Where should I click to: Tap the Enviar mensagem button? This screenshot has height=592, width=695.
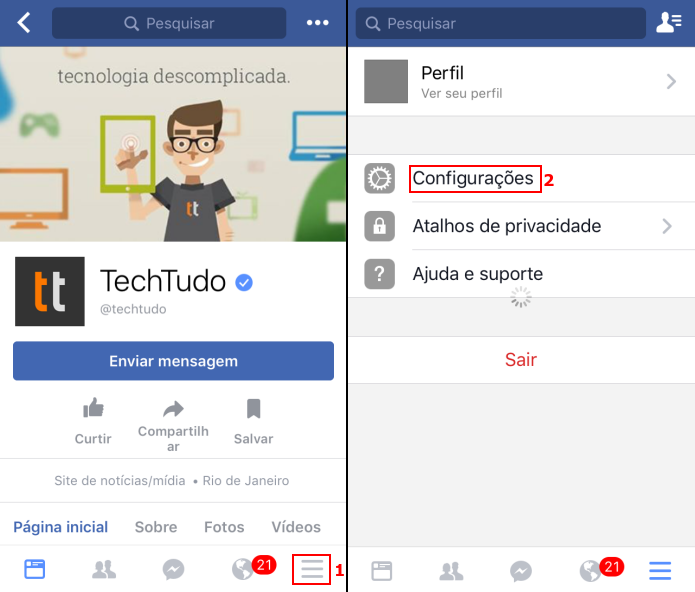tap(173, 361)
